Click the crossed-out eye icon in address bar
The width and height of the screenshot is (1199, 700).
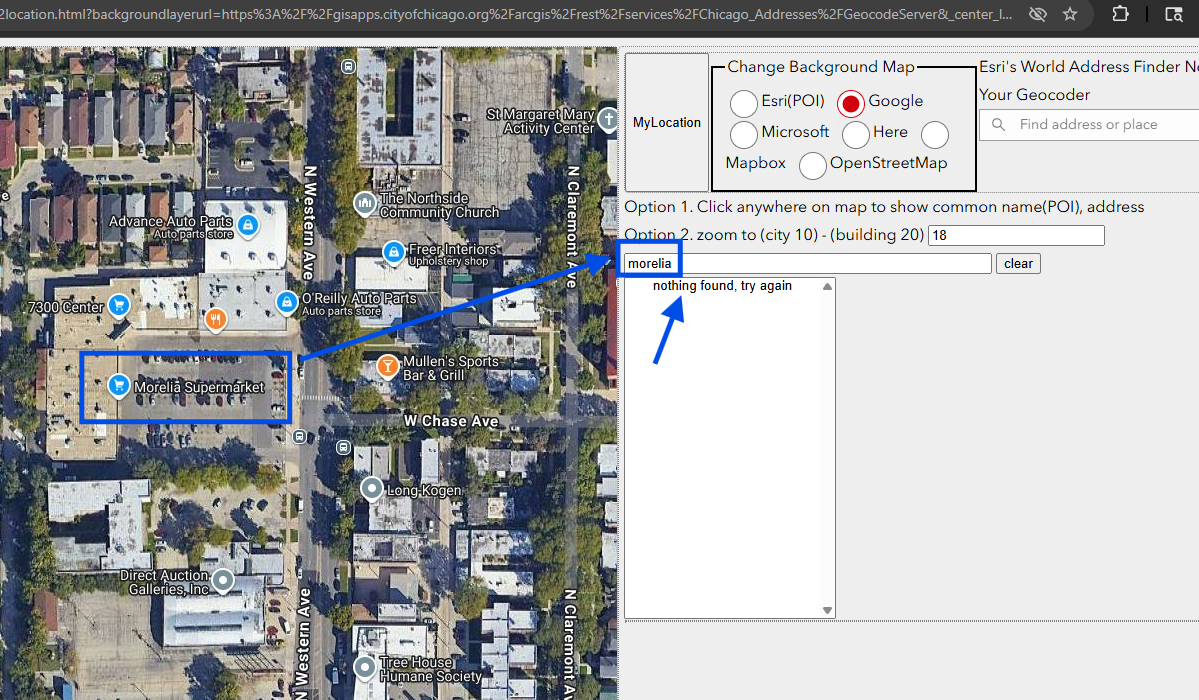(x=1038, y=15)
